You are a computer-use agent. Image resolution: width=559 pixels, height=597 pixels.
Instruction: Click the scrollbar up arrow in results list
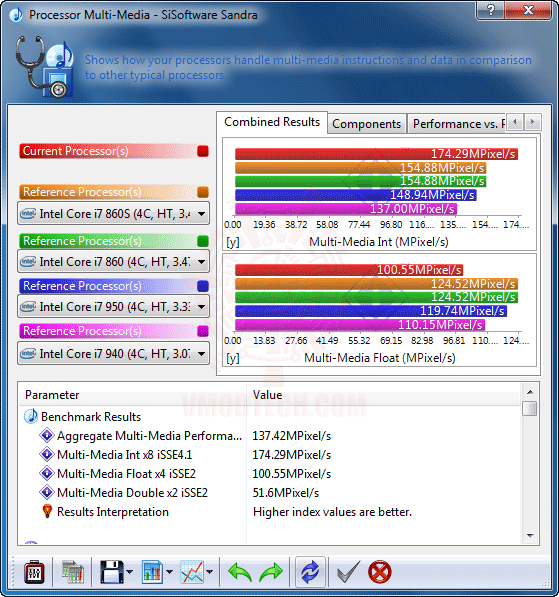pyautogui.click(x=530, y=392)
